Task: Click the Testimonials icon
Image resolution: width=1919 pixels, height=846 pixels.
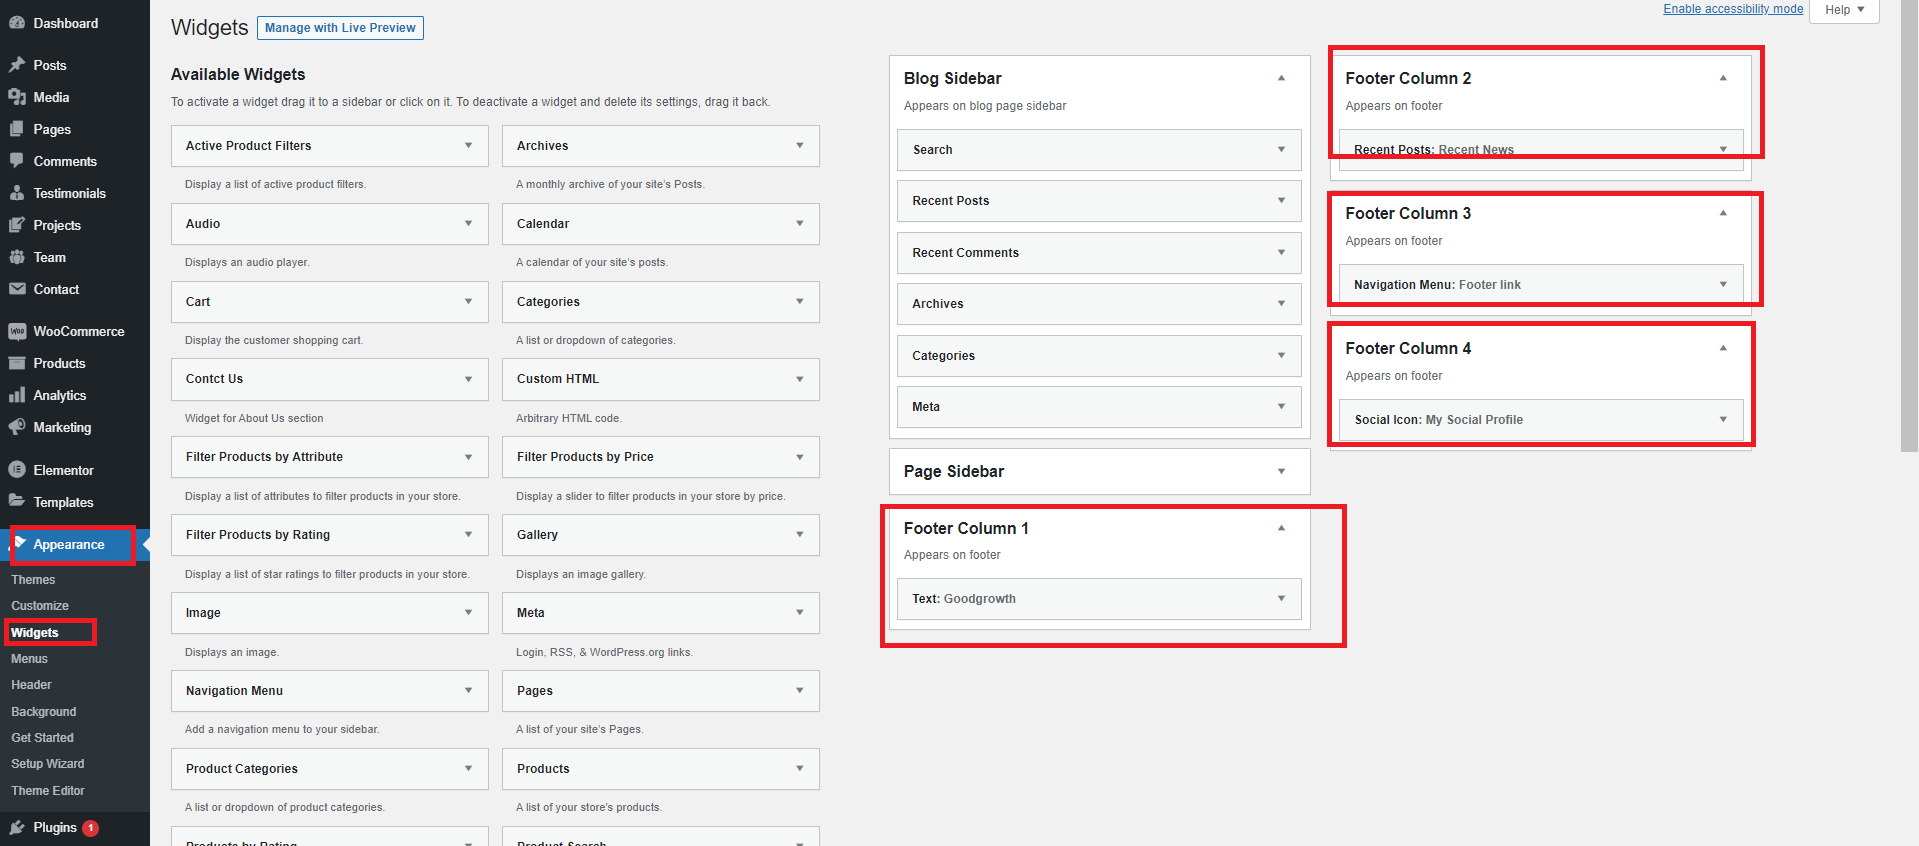Action: click(17, 193)
